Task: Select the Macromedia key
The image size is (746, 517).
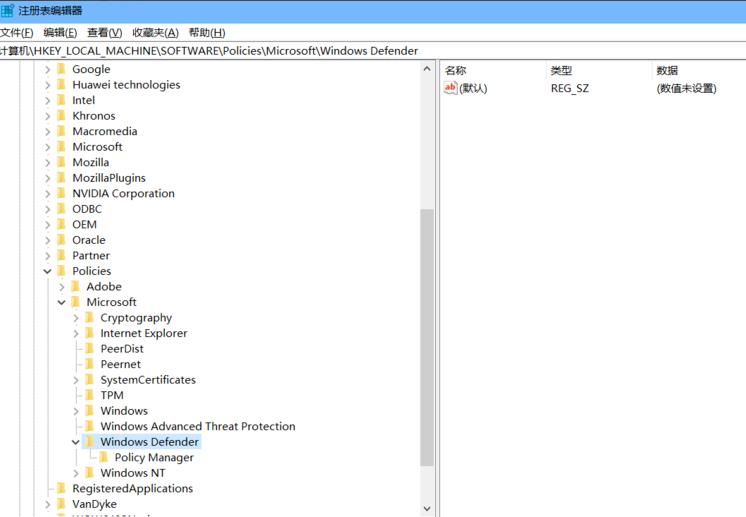Action: pos(105,131)
